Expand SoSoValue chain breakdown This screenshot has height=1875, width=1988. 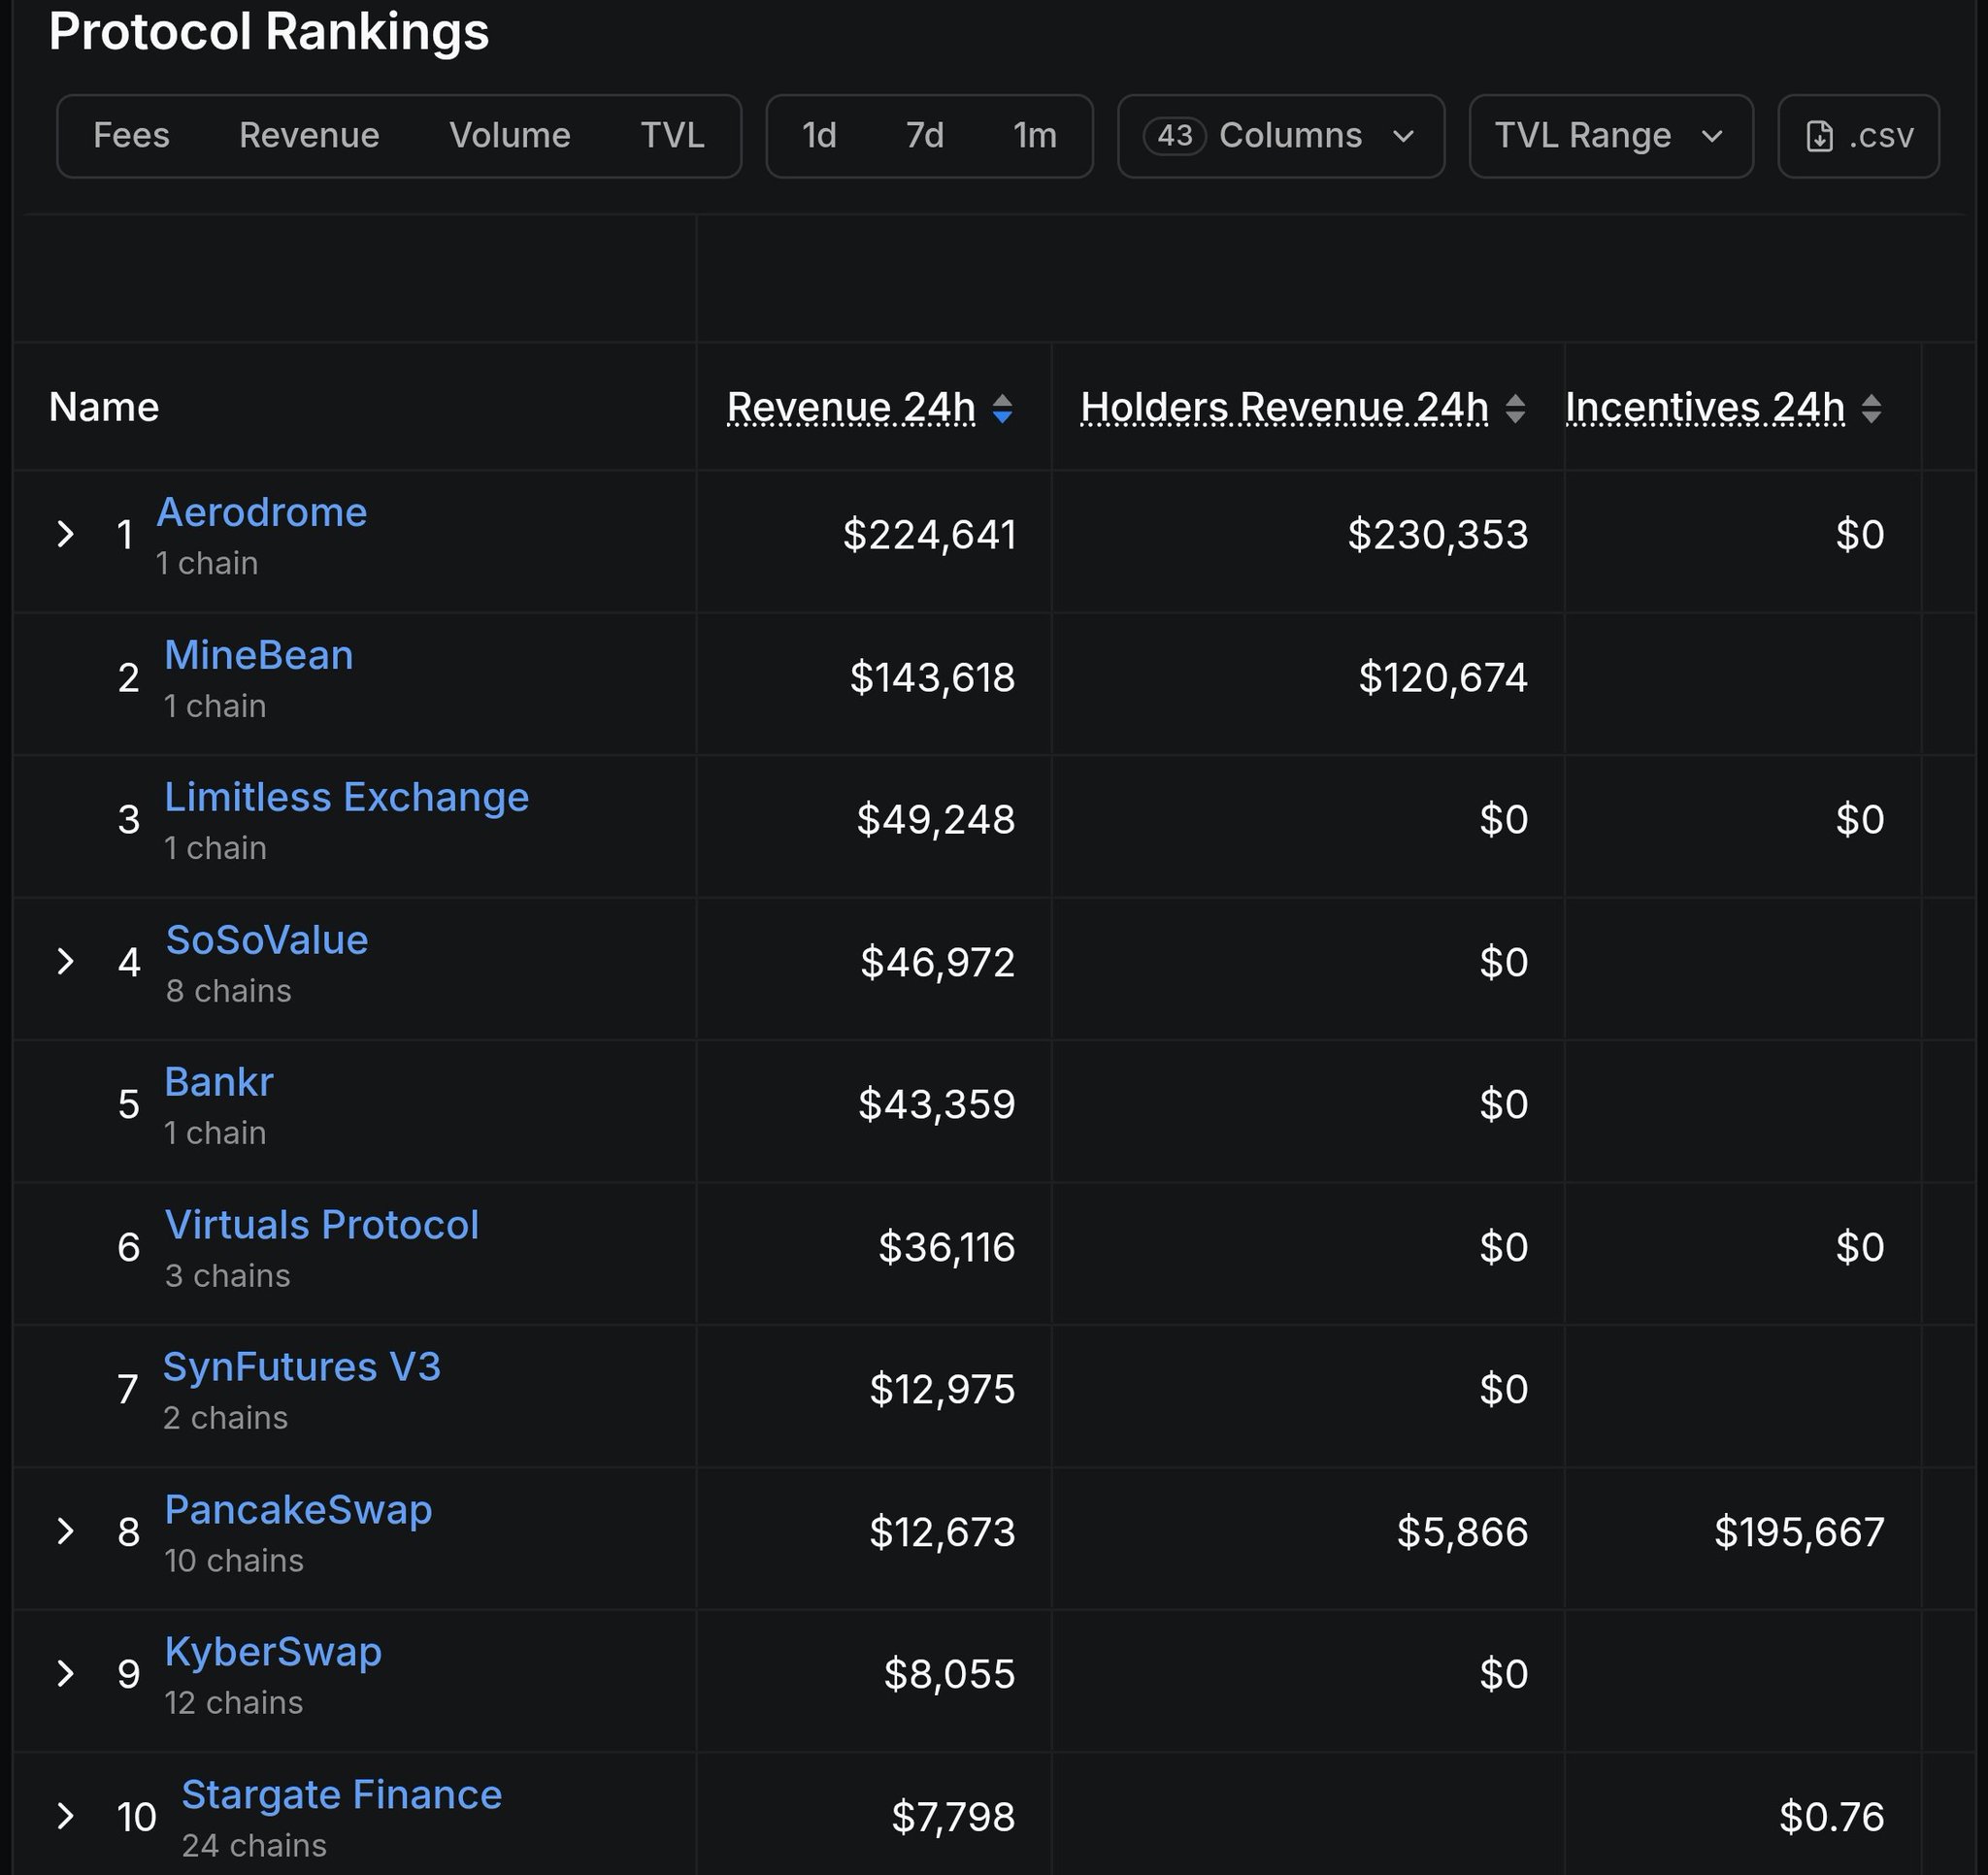coord(66,962)
